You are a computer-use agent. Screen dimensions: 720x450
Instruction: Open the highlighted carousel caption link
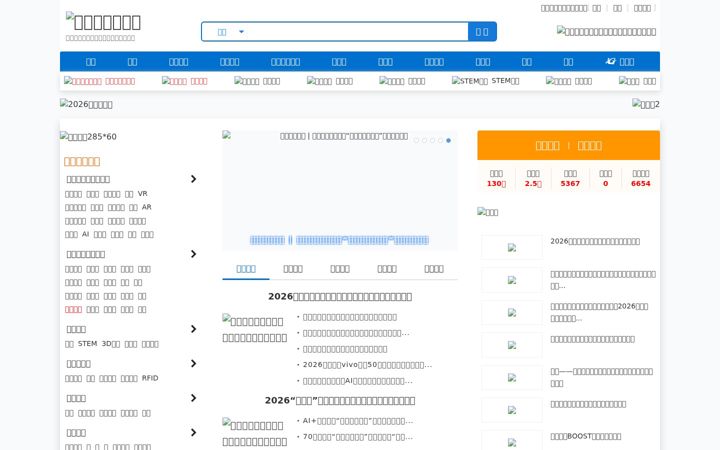(x=339, y=240)
